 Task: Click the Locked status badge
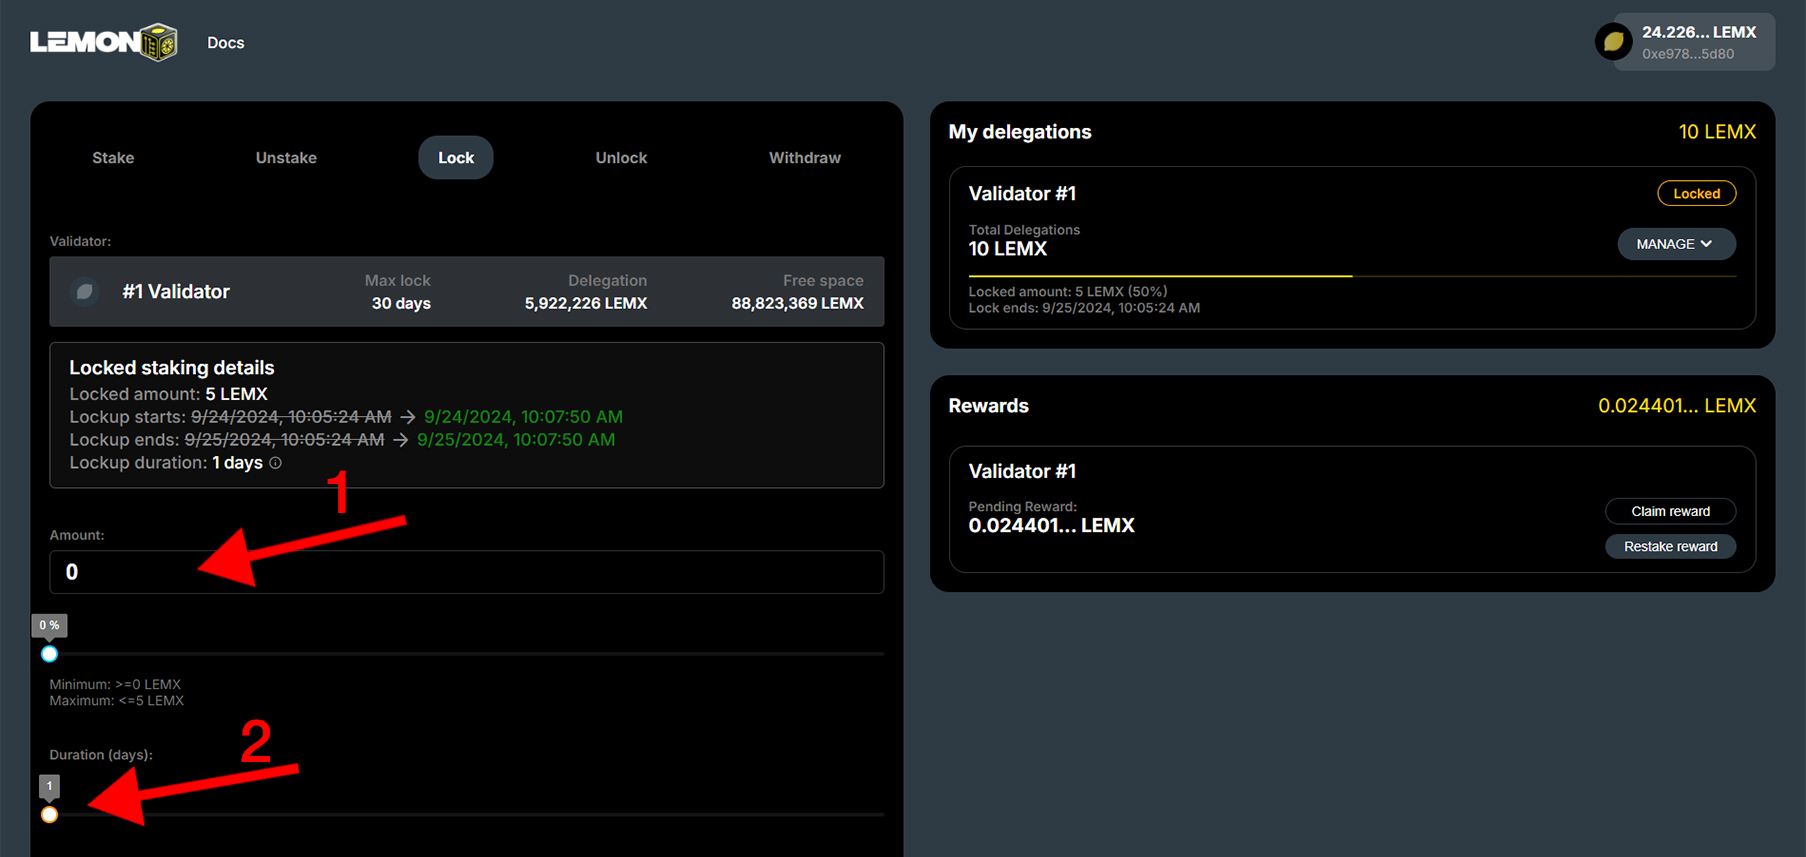coord(1697,193)
